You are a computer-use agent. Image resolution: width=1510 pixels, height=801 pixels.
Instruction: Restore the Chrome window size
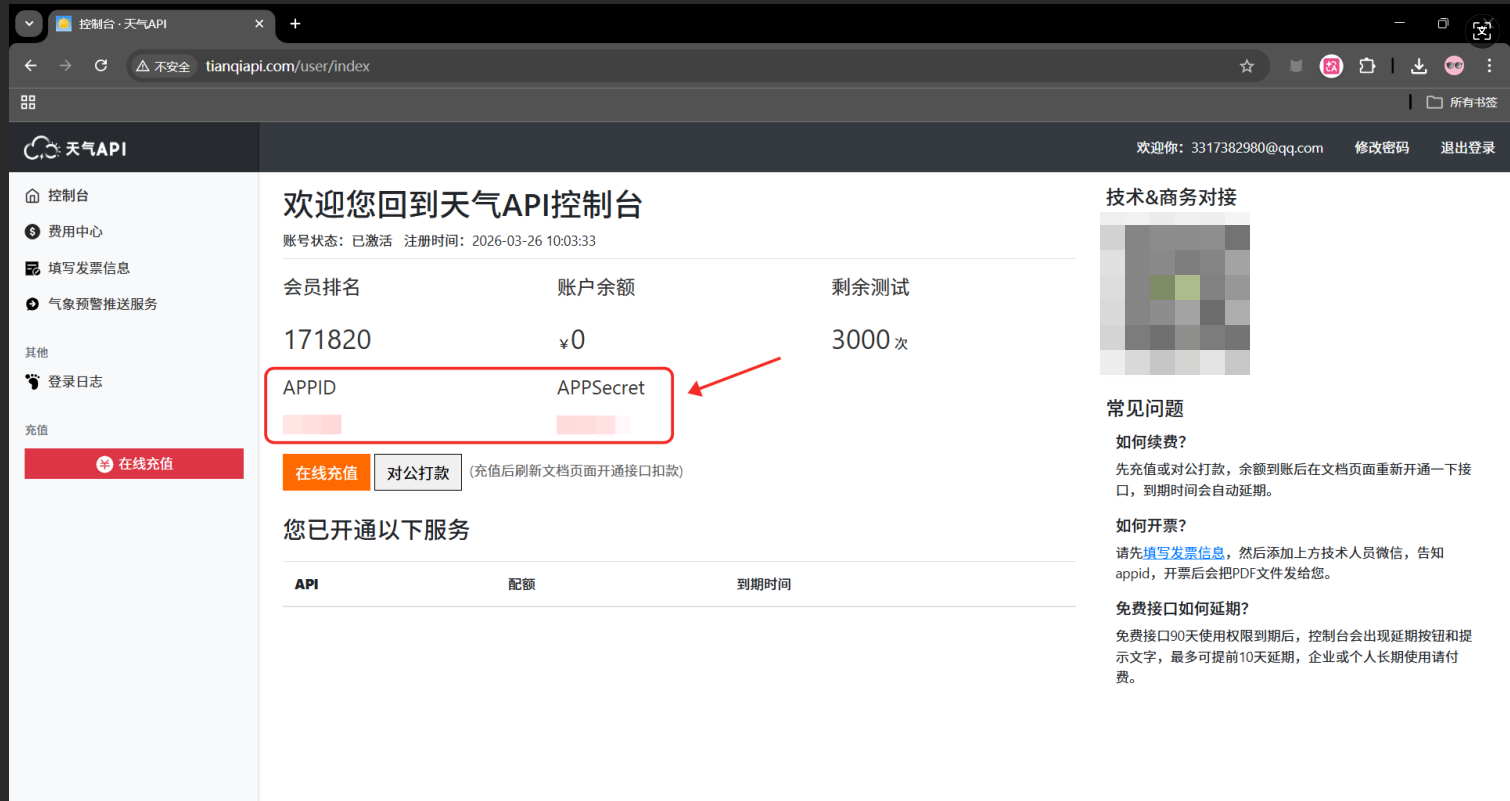point(1443,23)
